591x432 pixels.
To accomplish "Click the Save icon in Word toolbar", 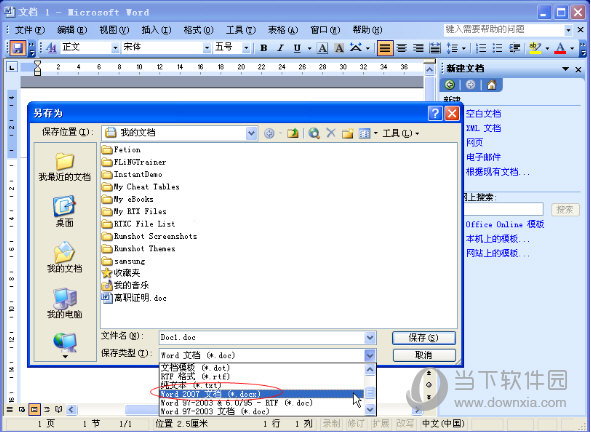I will (18, 48).
